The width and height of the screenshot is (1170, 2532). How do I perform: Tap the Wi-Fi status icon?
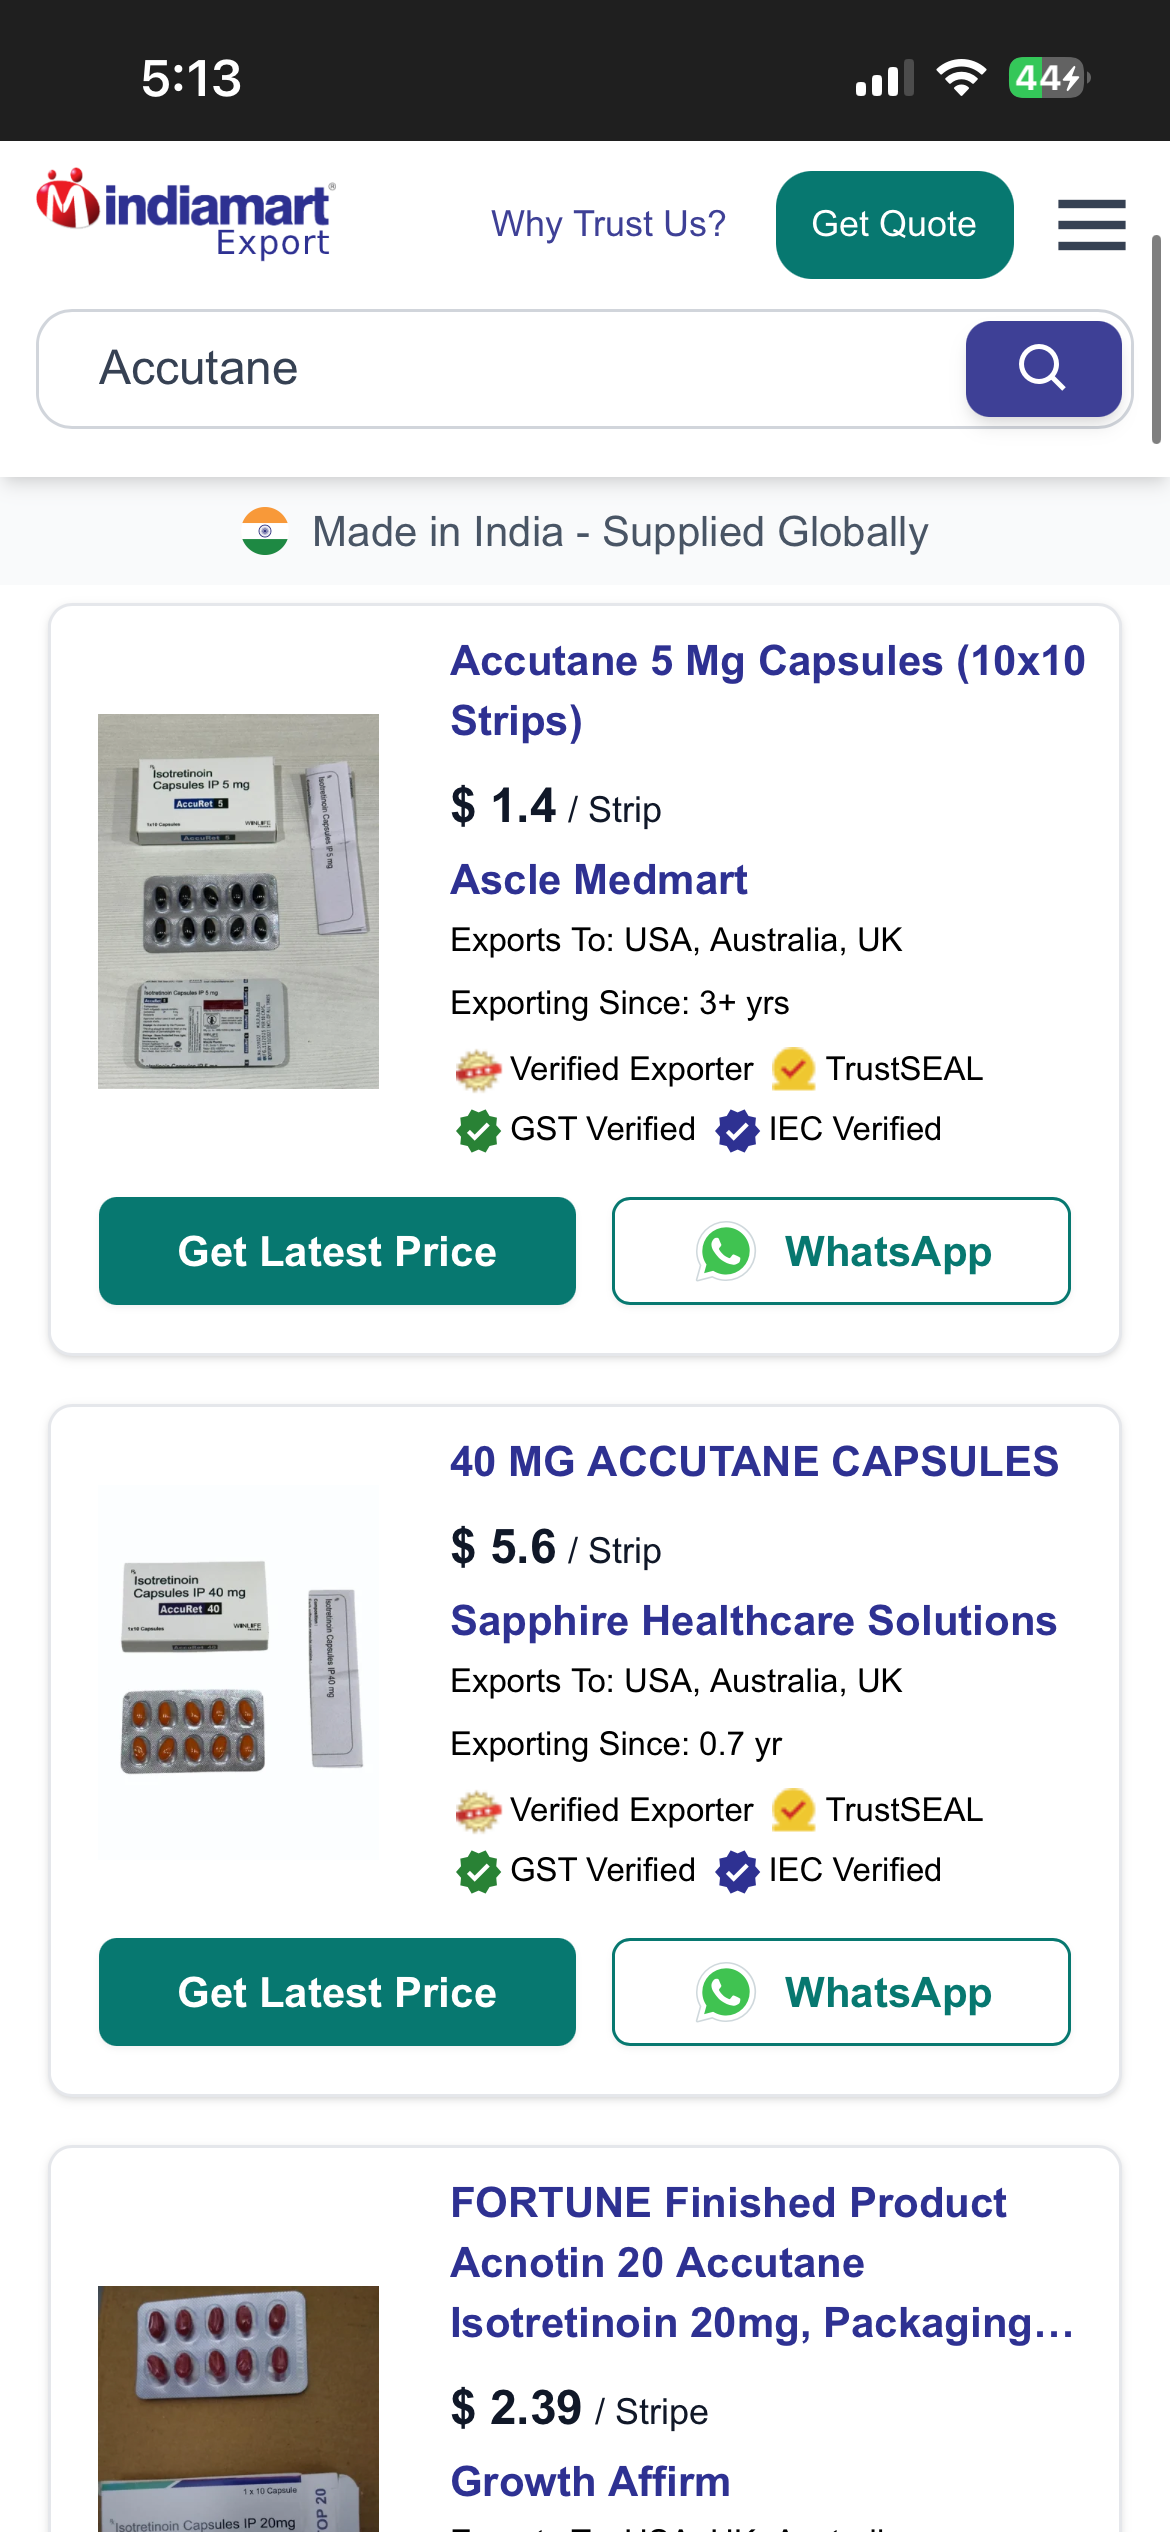960,78
